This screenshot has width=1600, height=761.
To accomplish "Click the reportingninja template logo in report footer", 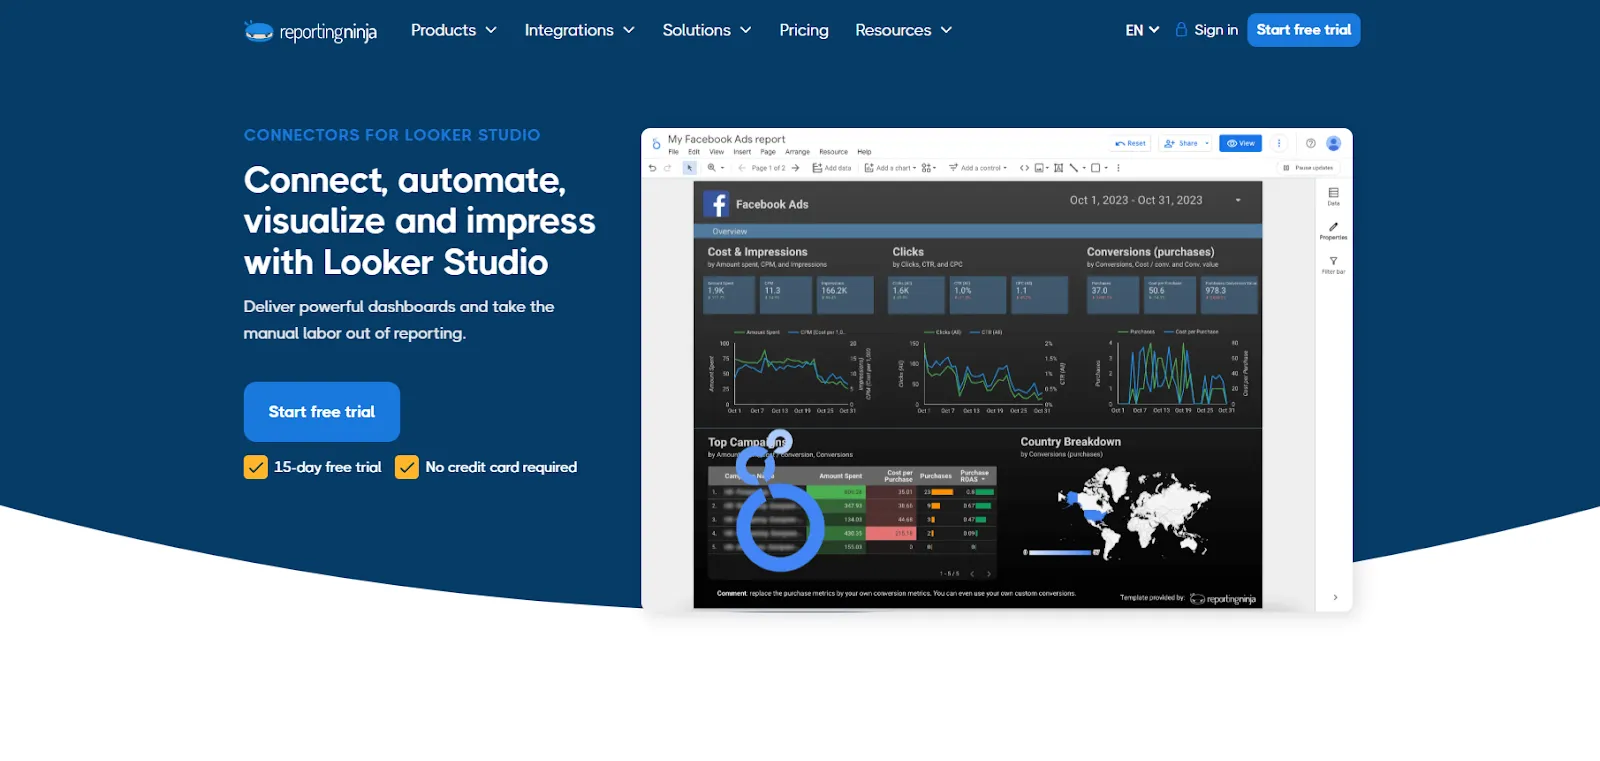I will pos(1222,599).
